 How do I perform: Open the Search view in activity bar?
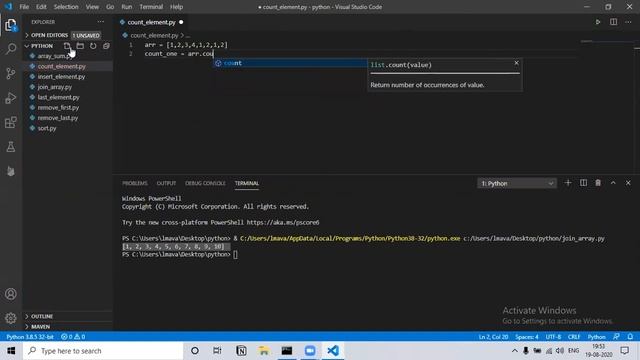(x=11, y=49)
